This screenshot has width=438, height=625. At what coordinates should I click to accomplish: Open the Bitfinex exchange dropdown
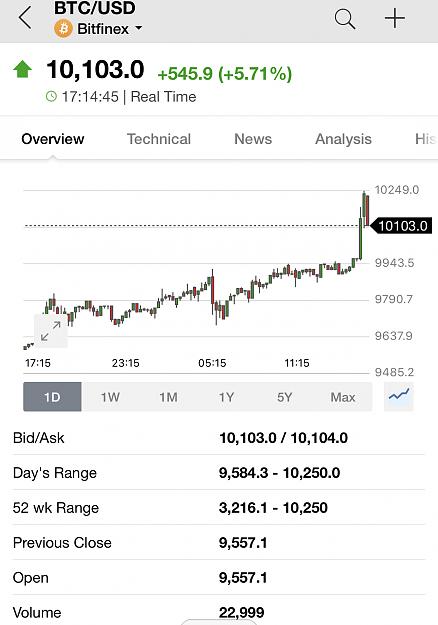click(x=110, y=29)
